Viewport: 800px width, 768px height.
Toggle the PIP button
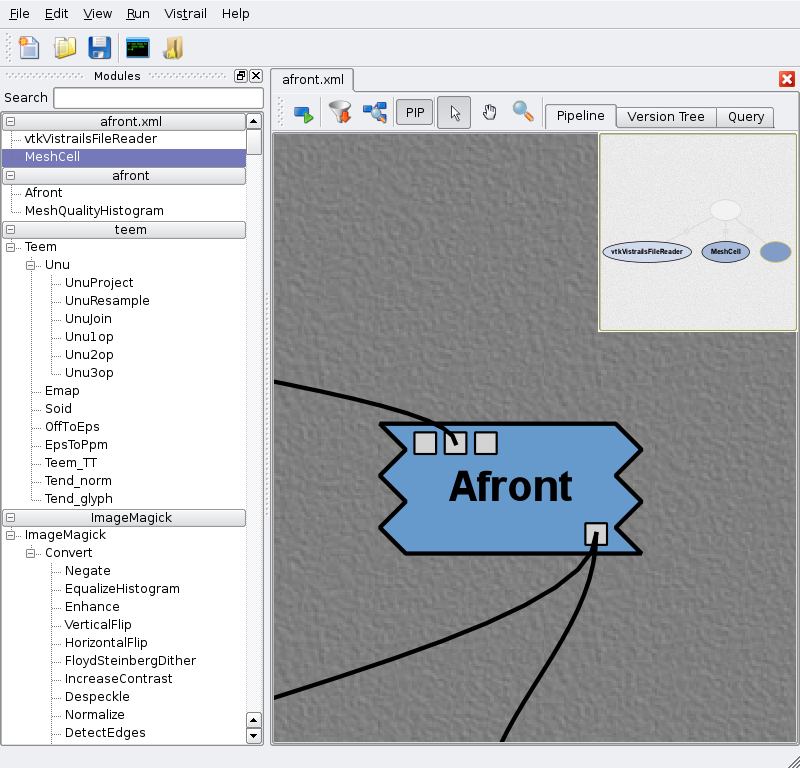pos(414,112)
